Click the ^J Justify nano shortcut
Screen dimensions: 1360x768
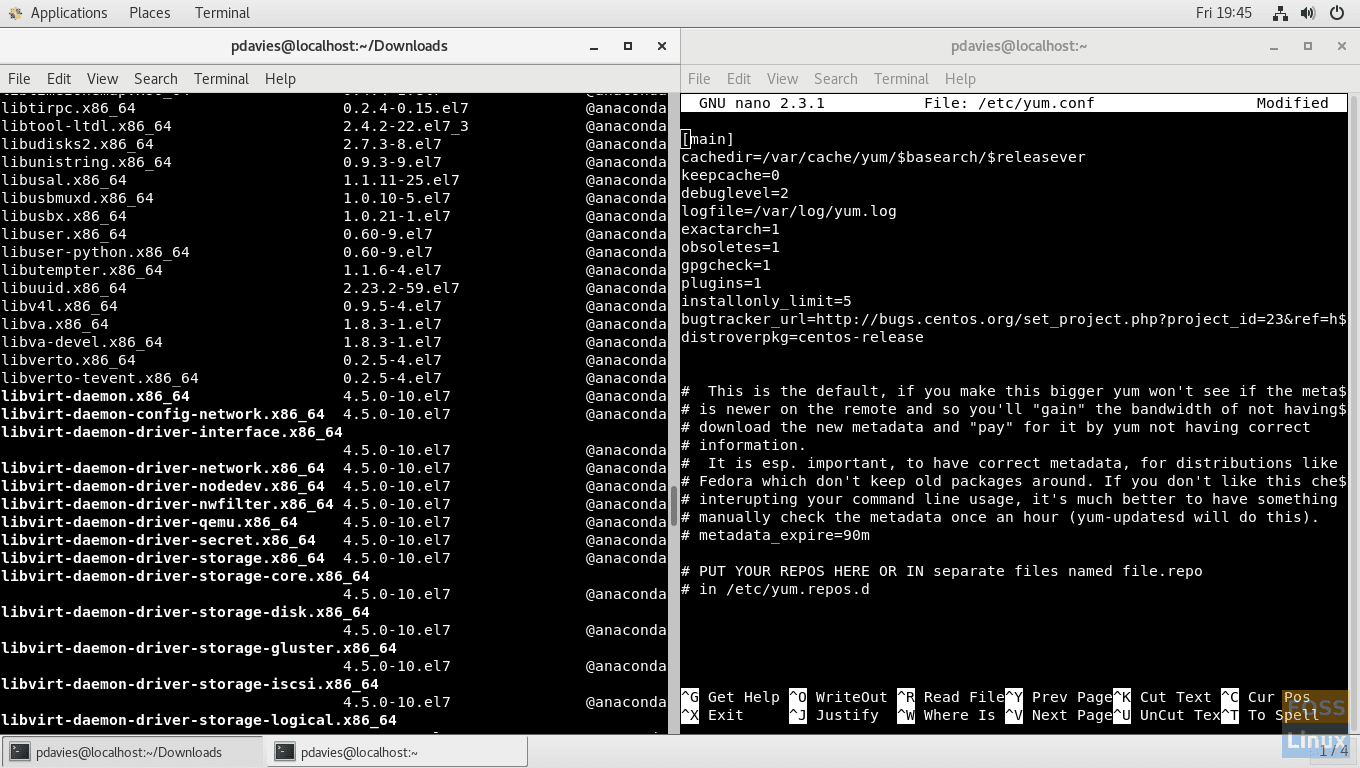click(x=834, y=715)
